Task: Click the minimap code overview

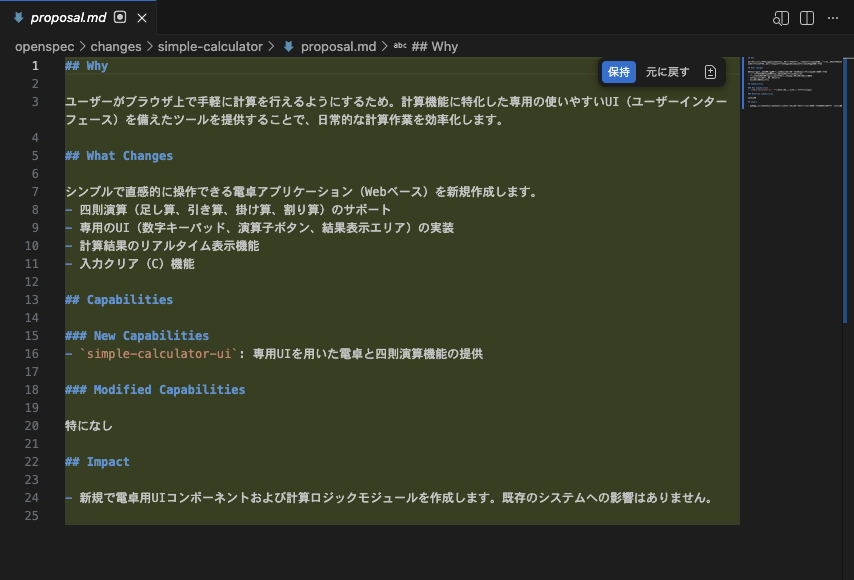Action: click(792, 82)
